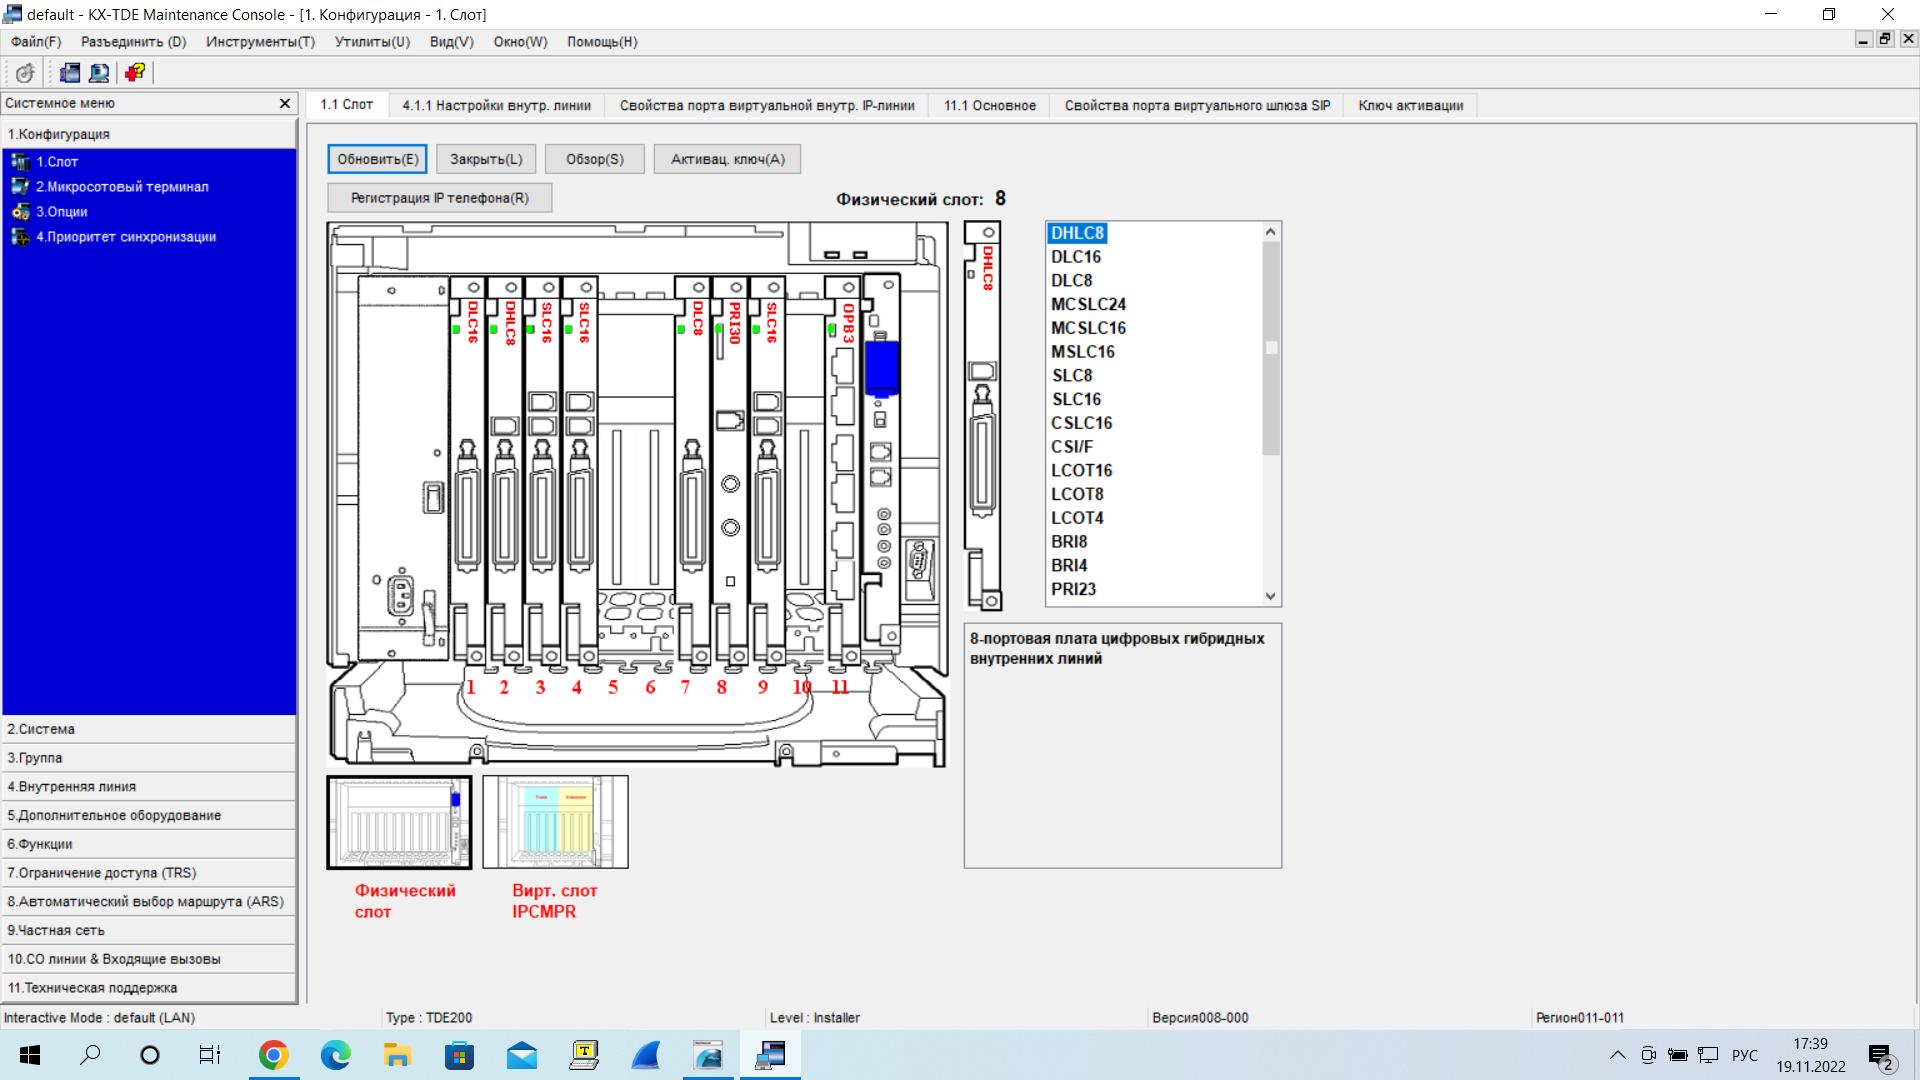
Task: Expand the 9.Частная сеть section
Action: (149, 930)
